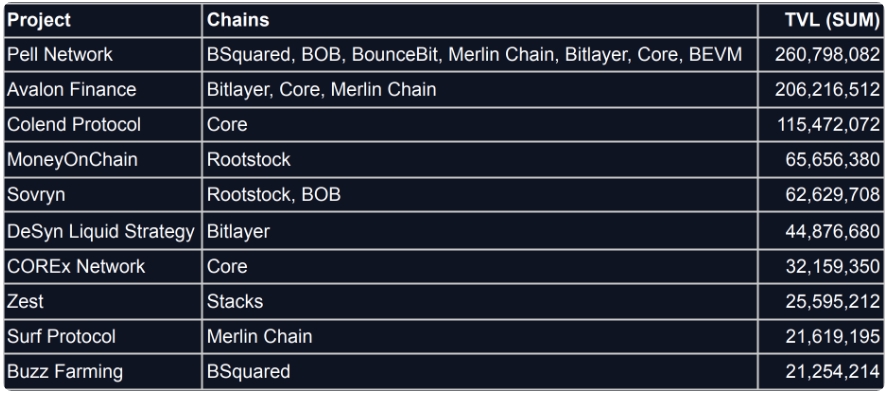
Task: Select the Buzz Farming project cell
Action: 103,372
